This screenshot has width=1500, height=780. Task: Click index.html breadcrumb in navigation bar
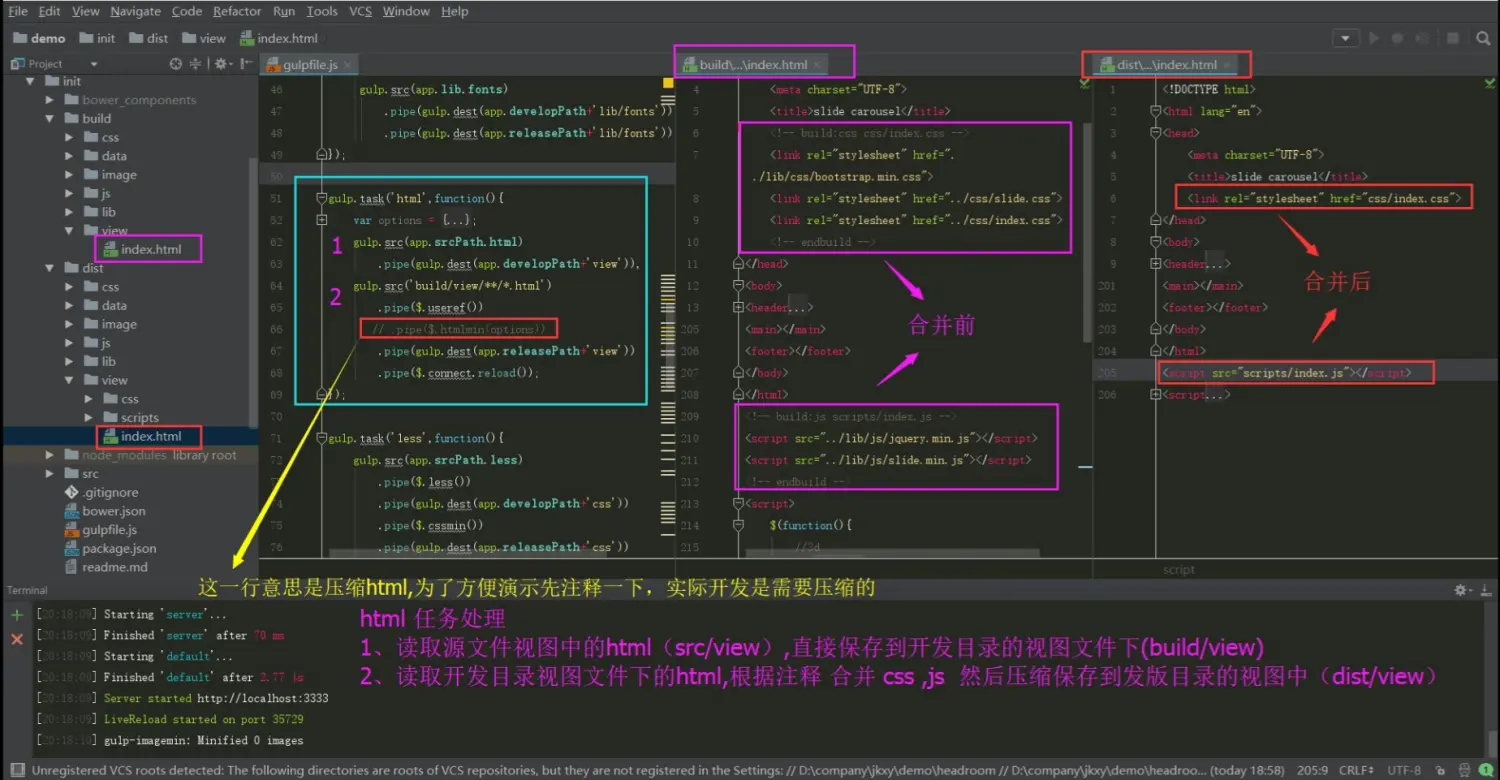click(x=279, y=38)
